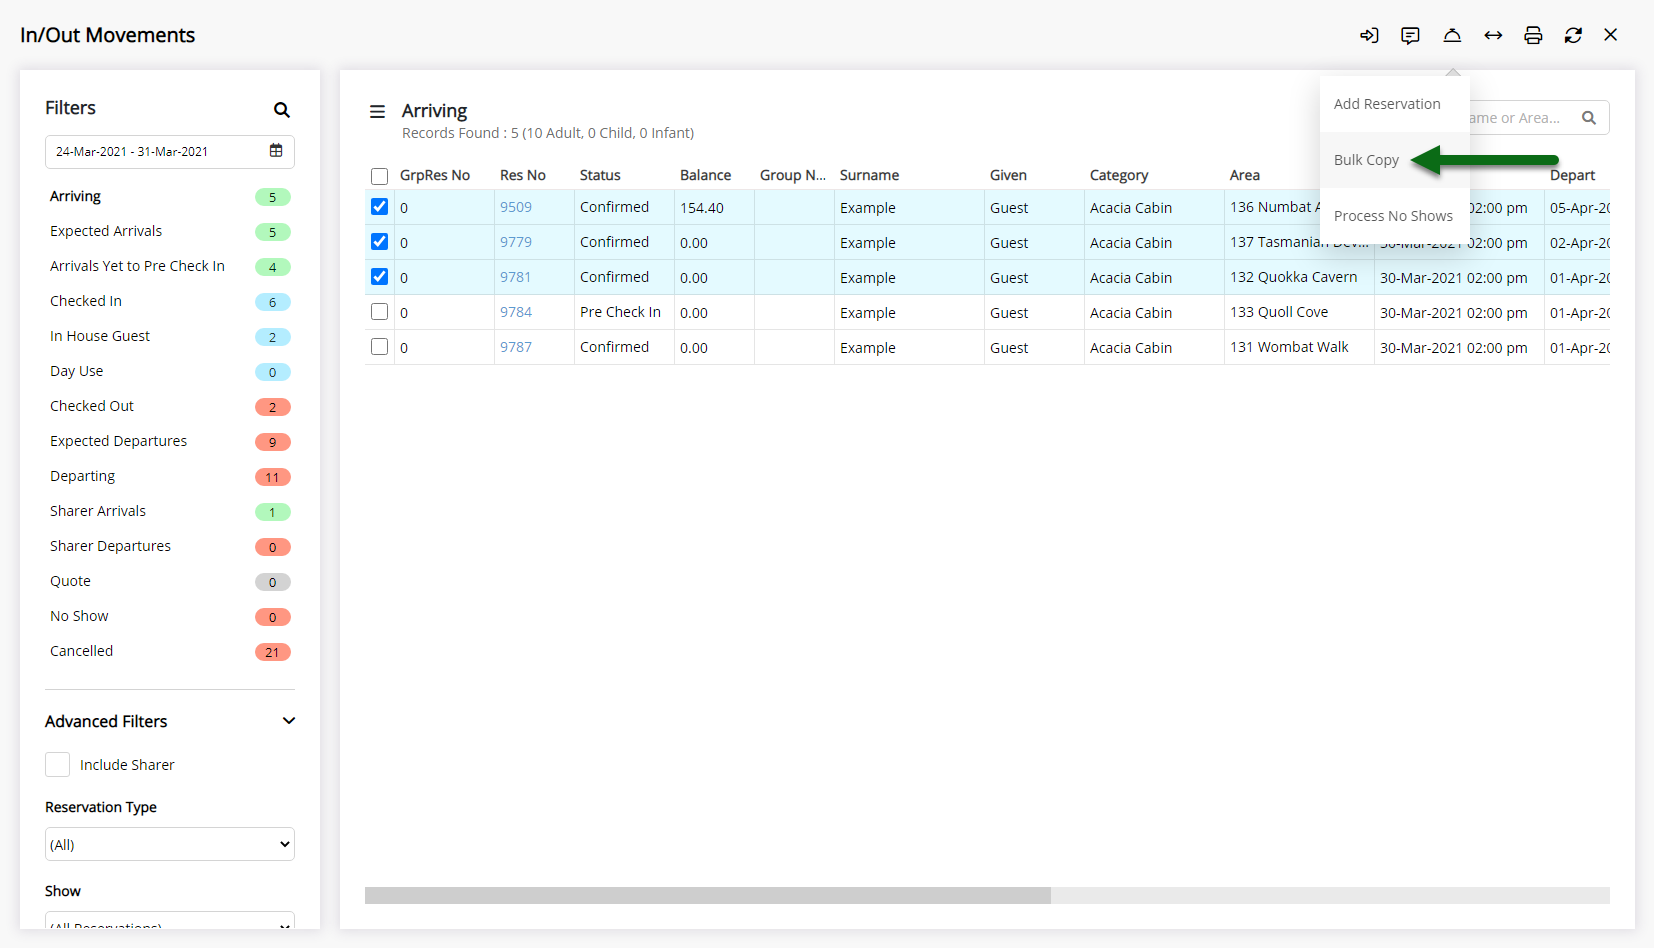Sort by the Surname column header

pyautogui.click(x=869, y=175)
